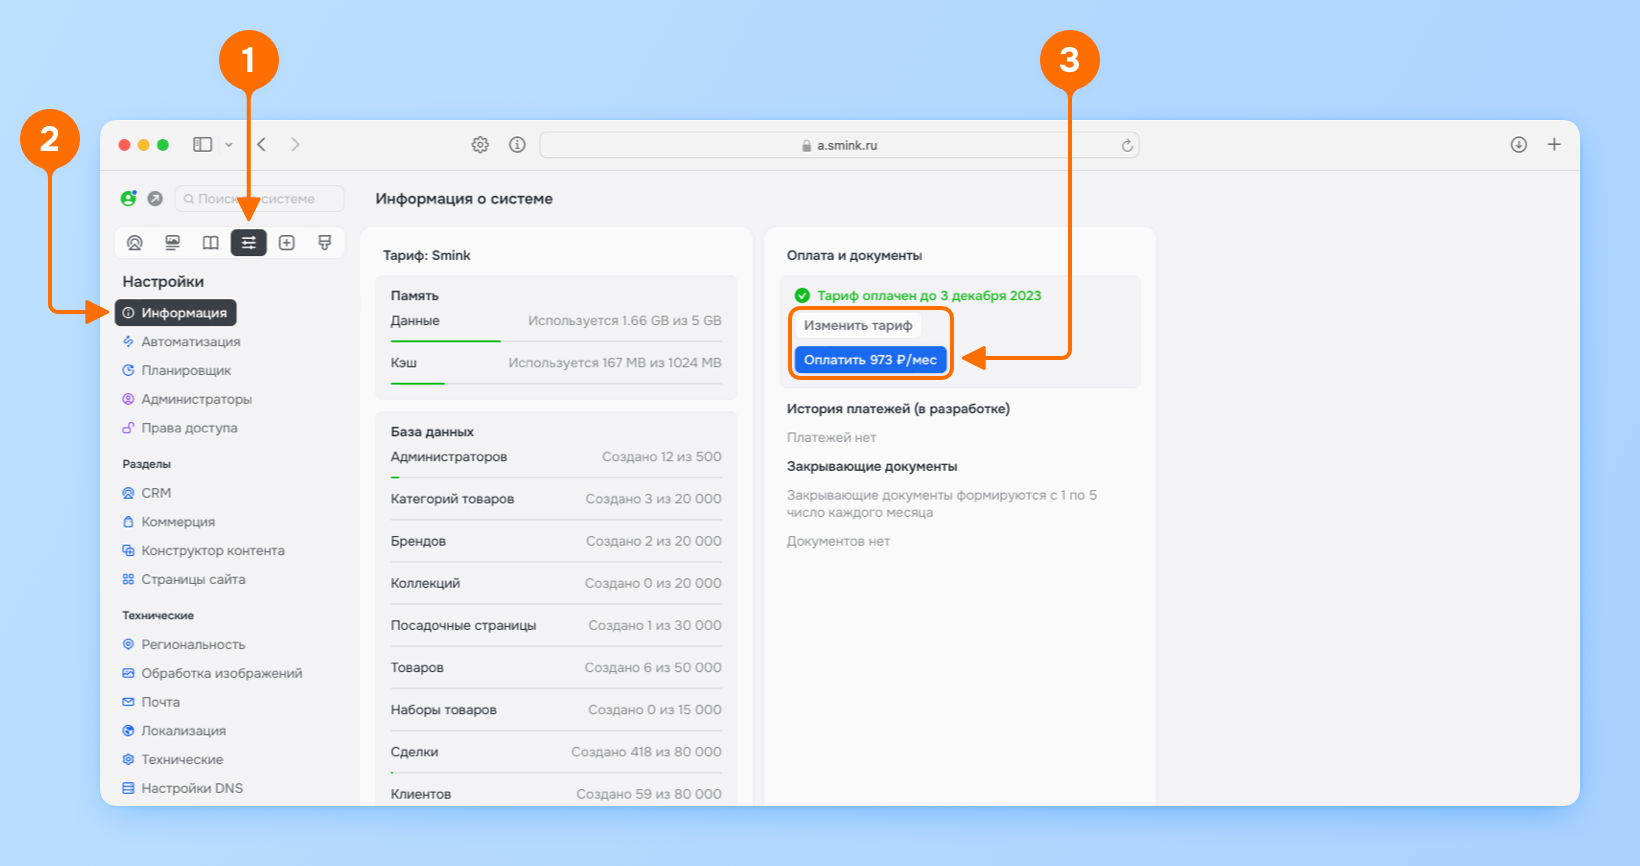Click 'Используется 1.66 GB из 5 GB' text
The image size is (1640, 866).
coord(625,321)
